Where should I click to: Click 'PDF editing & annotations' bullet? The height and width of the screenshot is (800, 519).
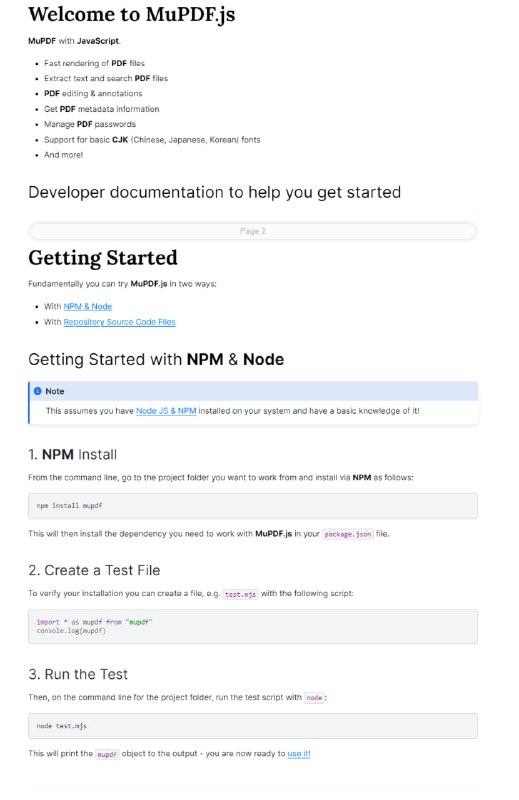[x=93, y=94]
